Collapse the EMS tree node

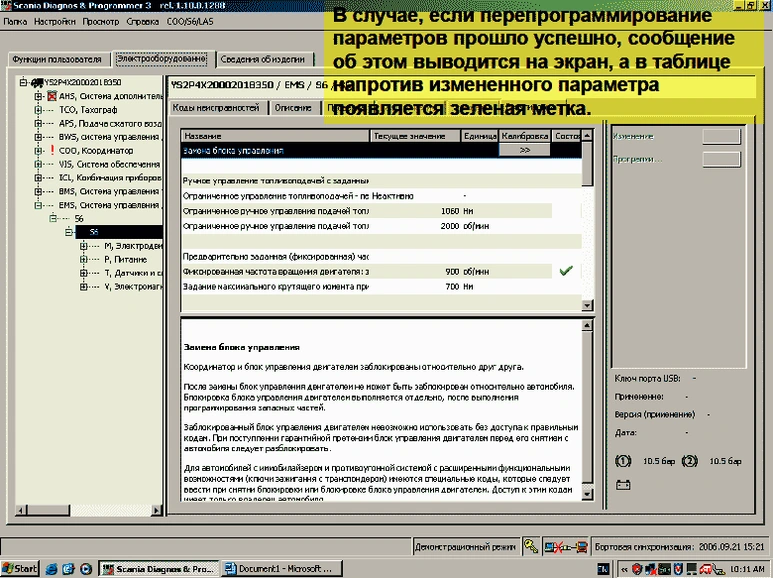[x=39, y=204]
